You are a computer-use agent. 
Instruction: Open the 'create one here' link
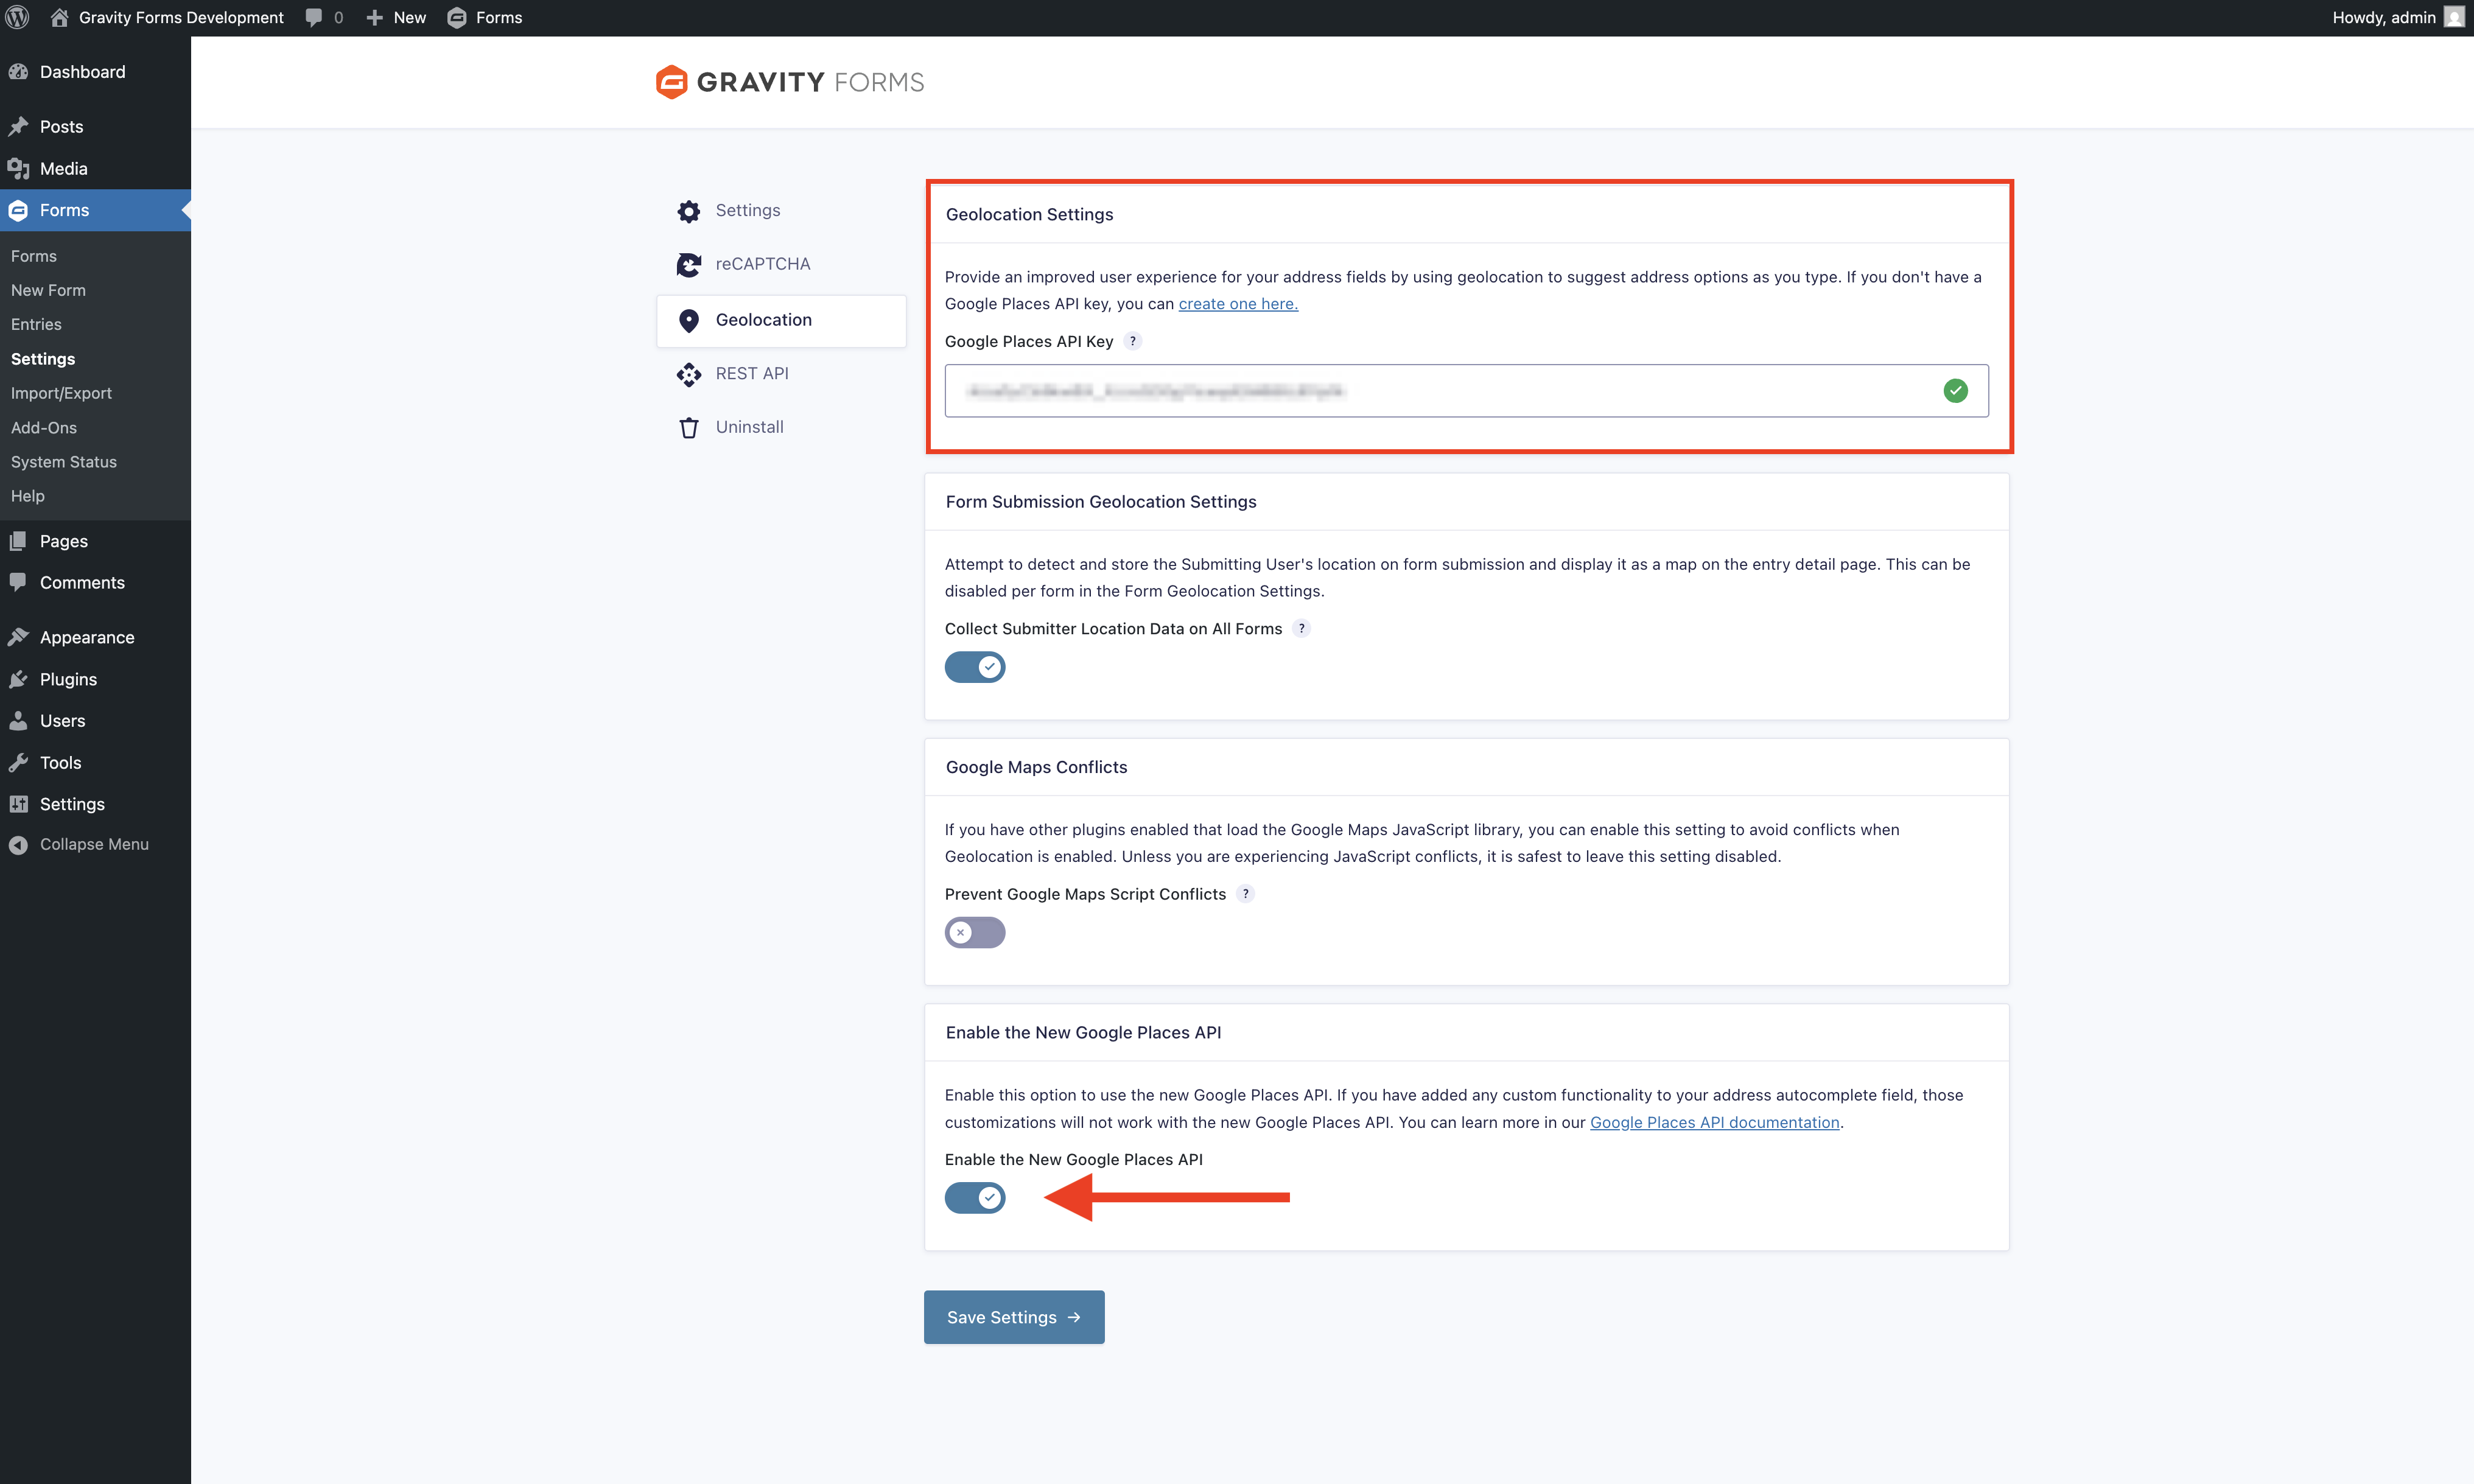(x=1238, y=304)
